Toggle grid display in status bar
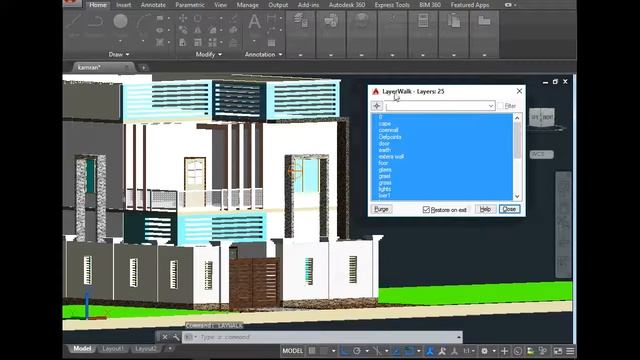Image resolution: width=640 pixels, height=360 pixels. pyautogui.click(x=312, y=351)
